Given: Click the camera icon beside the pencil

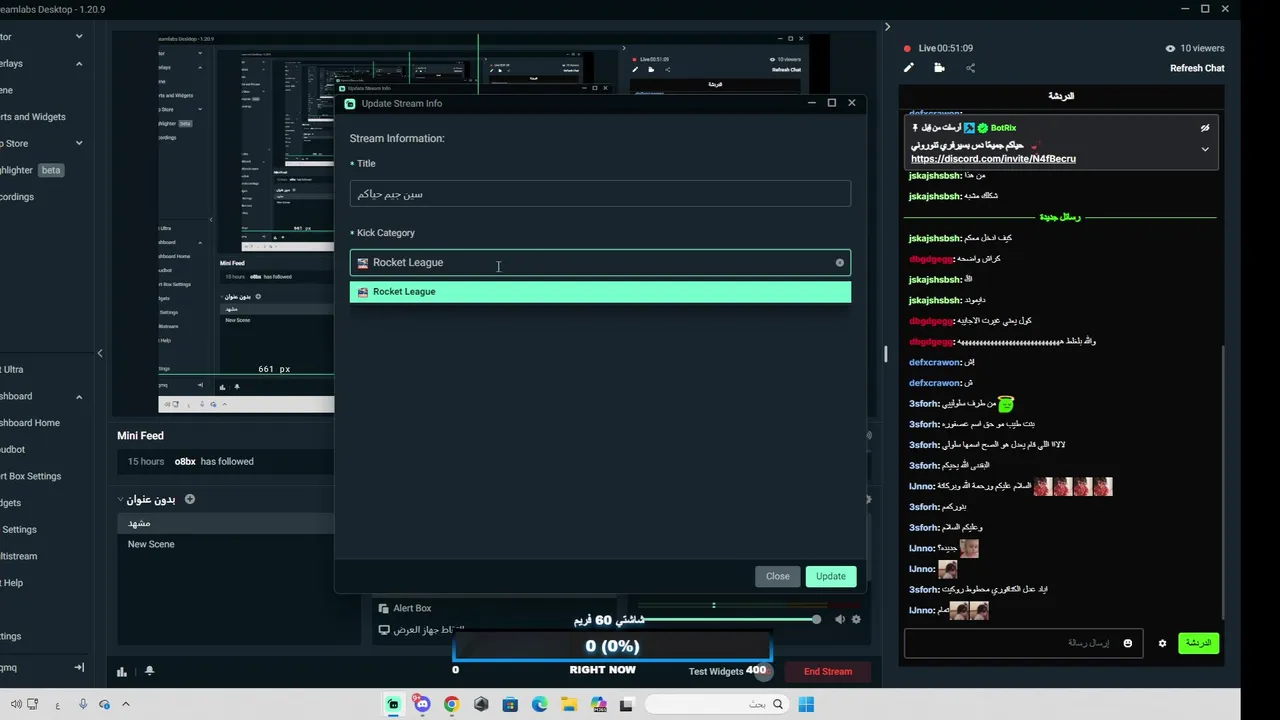Looking at the screenshot, I should tap(939, 68).
